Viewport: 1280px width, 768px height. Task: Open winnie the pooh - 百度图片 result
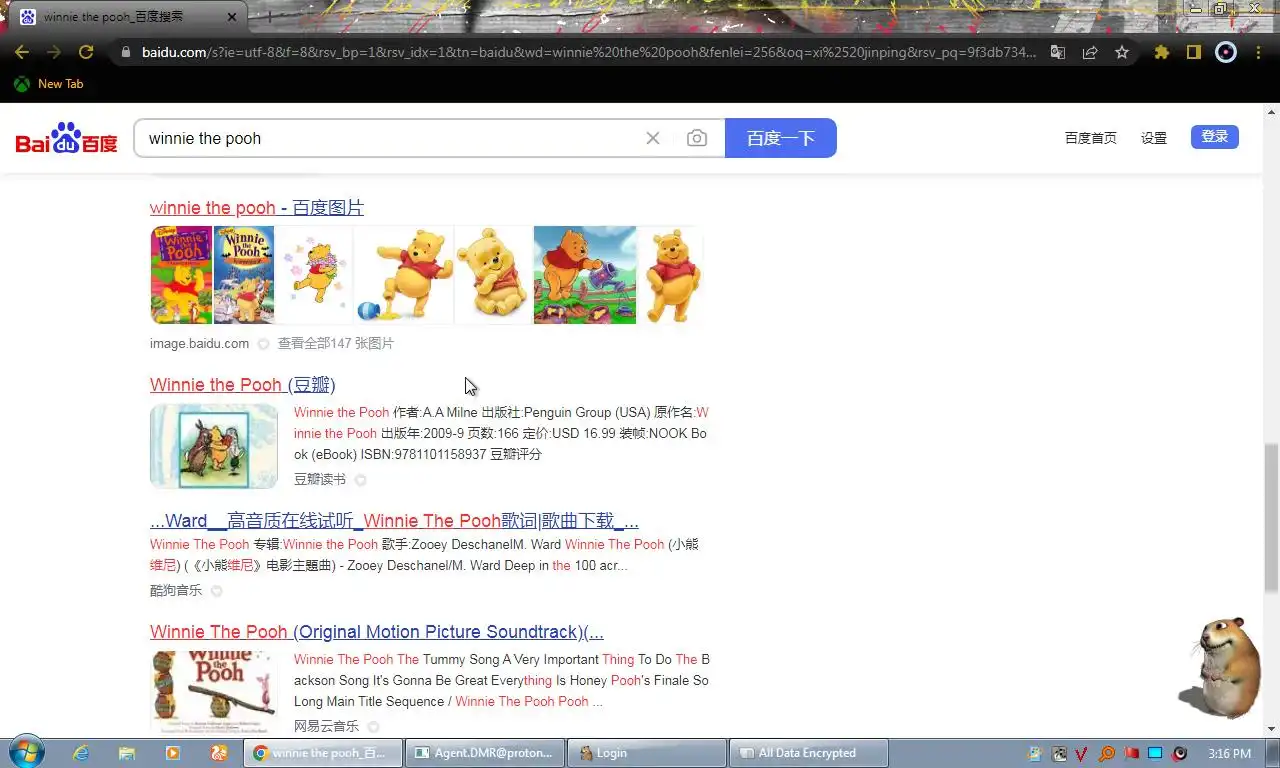[x=257, y=208]
